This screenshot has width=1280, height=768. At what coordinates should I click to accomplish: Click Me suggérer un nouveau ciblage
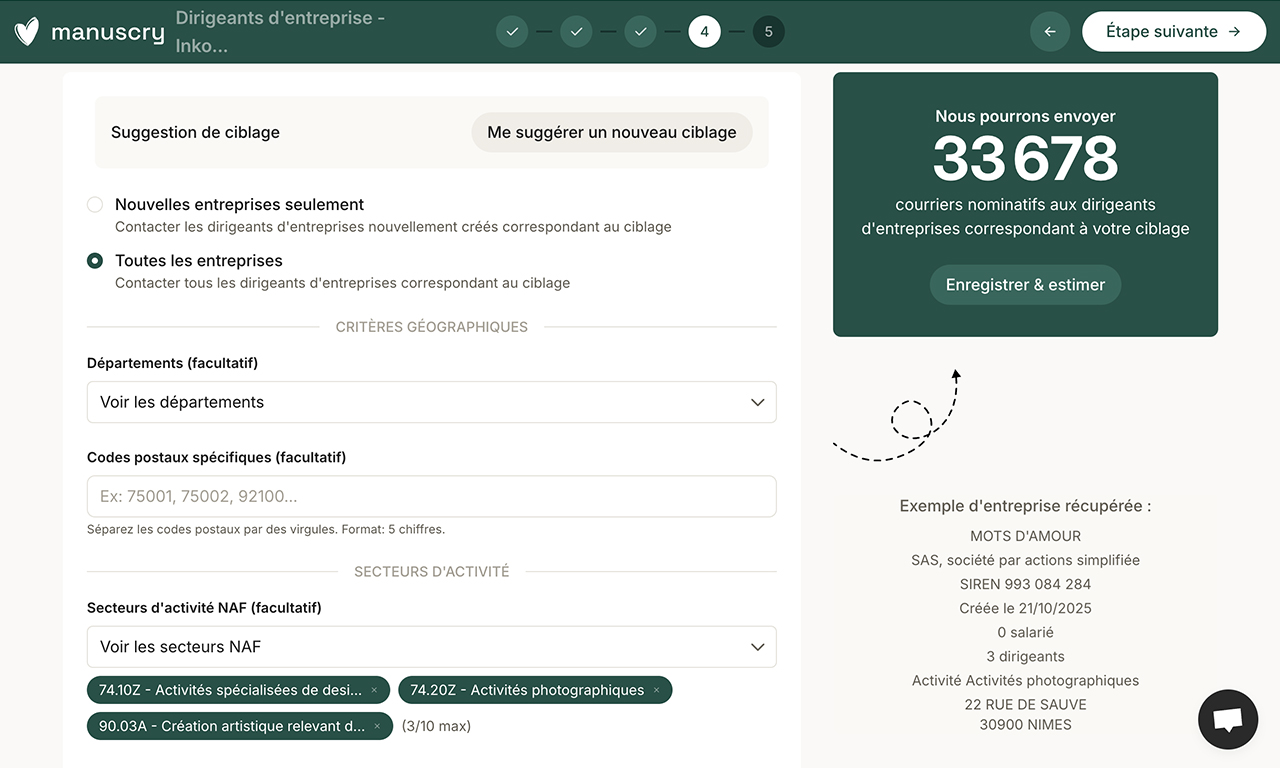pos(611,131)
